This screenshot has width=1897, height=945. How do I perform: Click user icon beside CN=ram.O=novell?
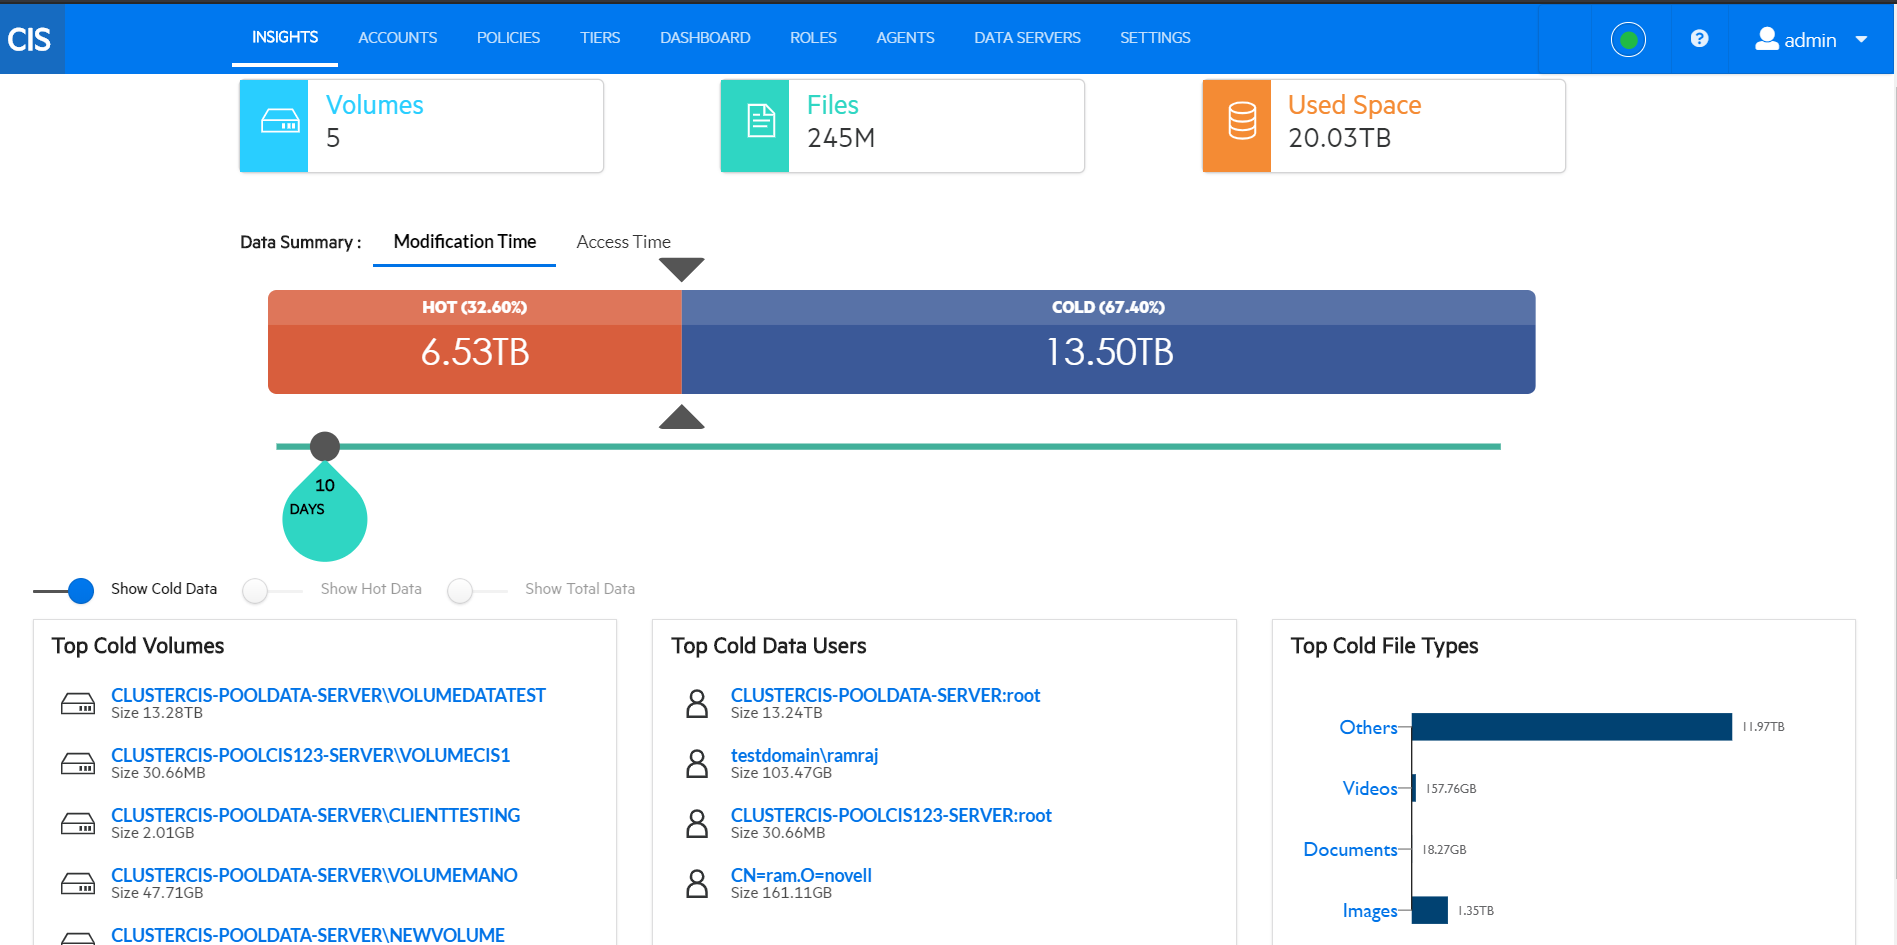[x=697, y=884]
